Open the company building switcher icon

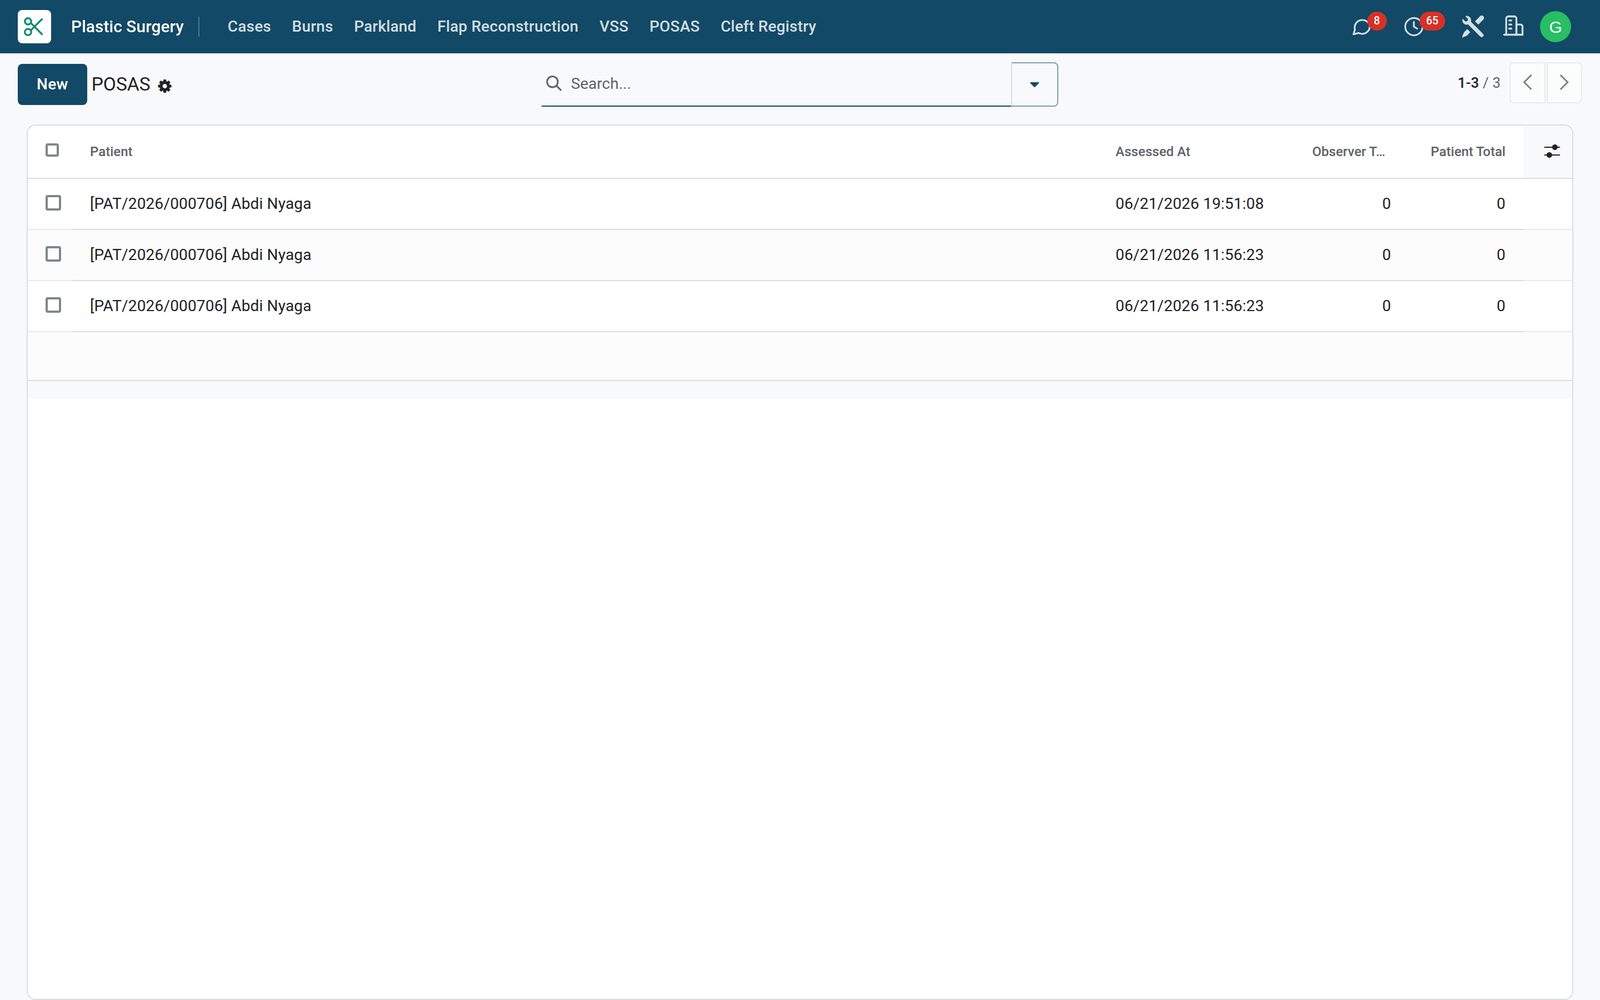[1514, 27]
